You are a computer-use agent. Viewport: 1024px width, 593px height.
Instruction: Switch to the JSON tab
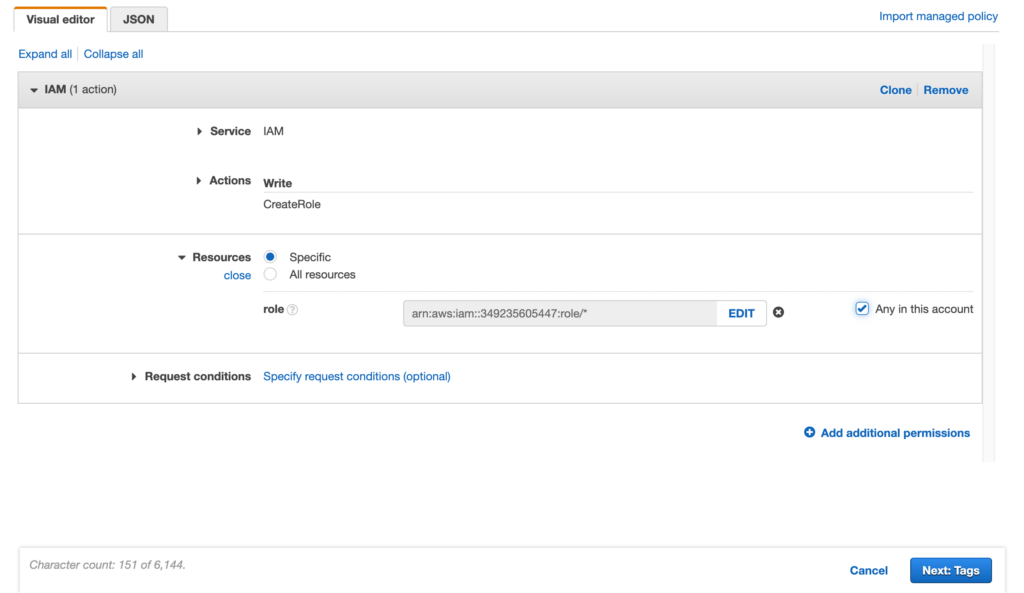(138, 19)
